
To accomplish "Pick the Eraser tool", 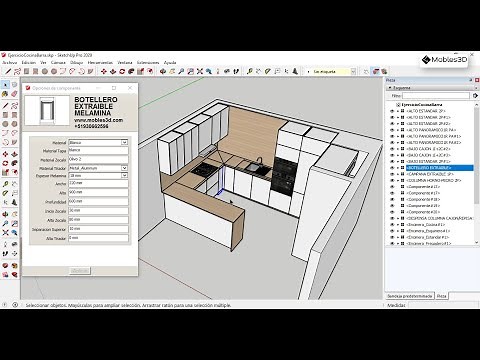I will pos(14,94).
